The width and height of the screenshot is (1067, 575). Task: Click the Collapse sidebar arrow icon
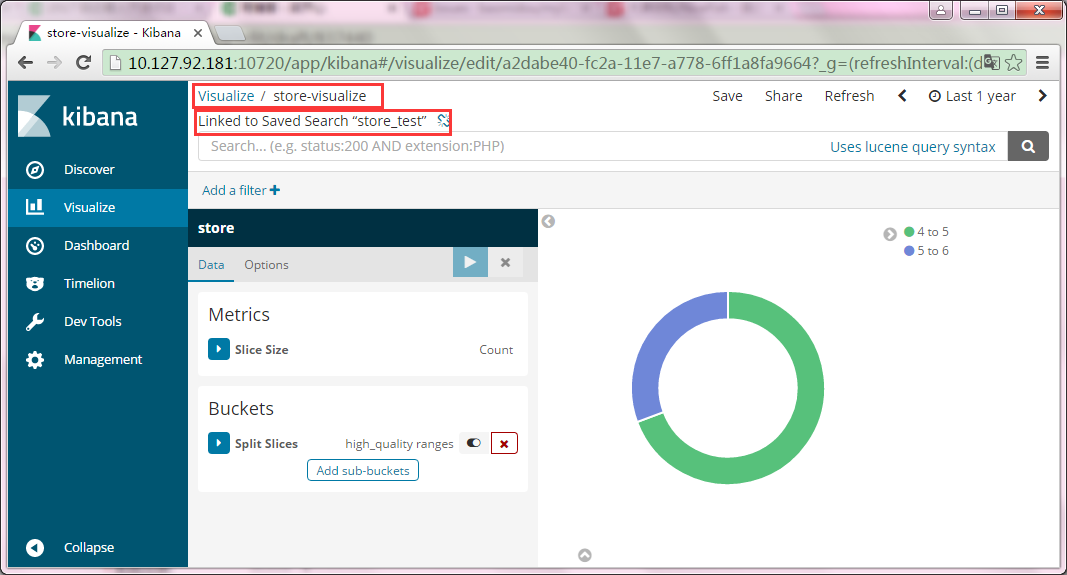click(x=35, y=548)
